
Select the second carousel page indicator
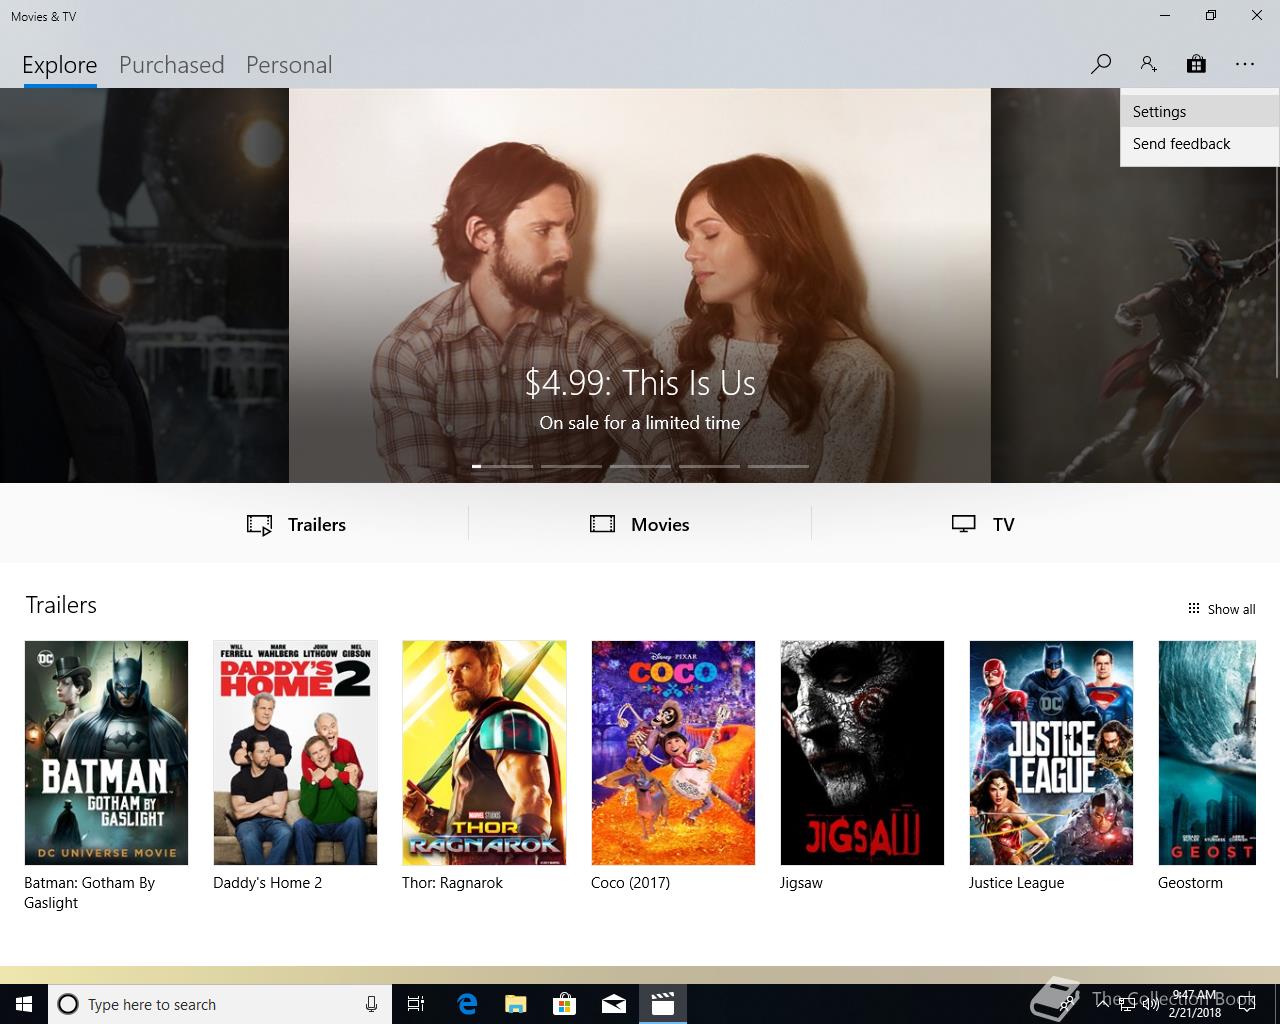point(571,466)
